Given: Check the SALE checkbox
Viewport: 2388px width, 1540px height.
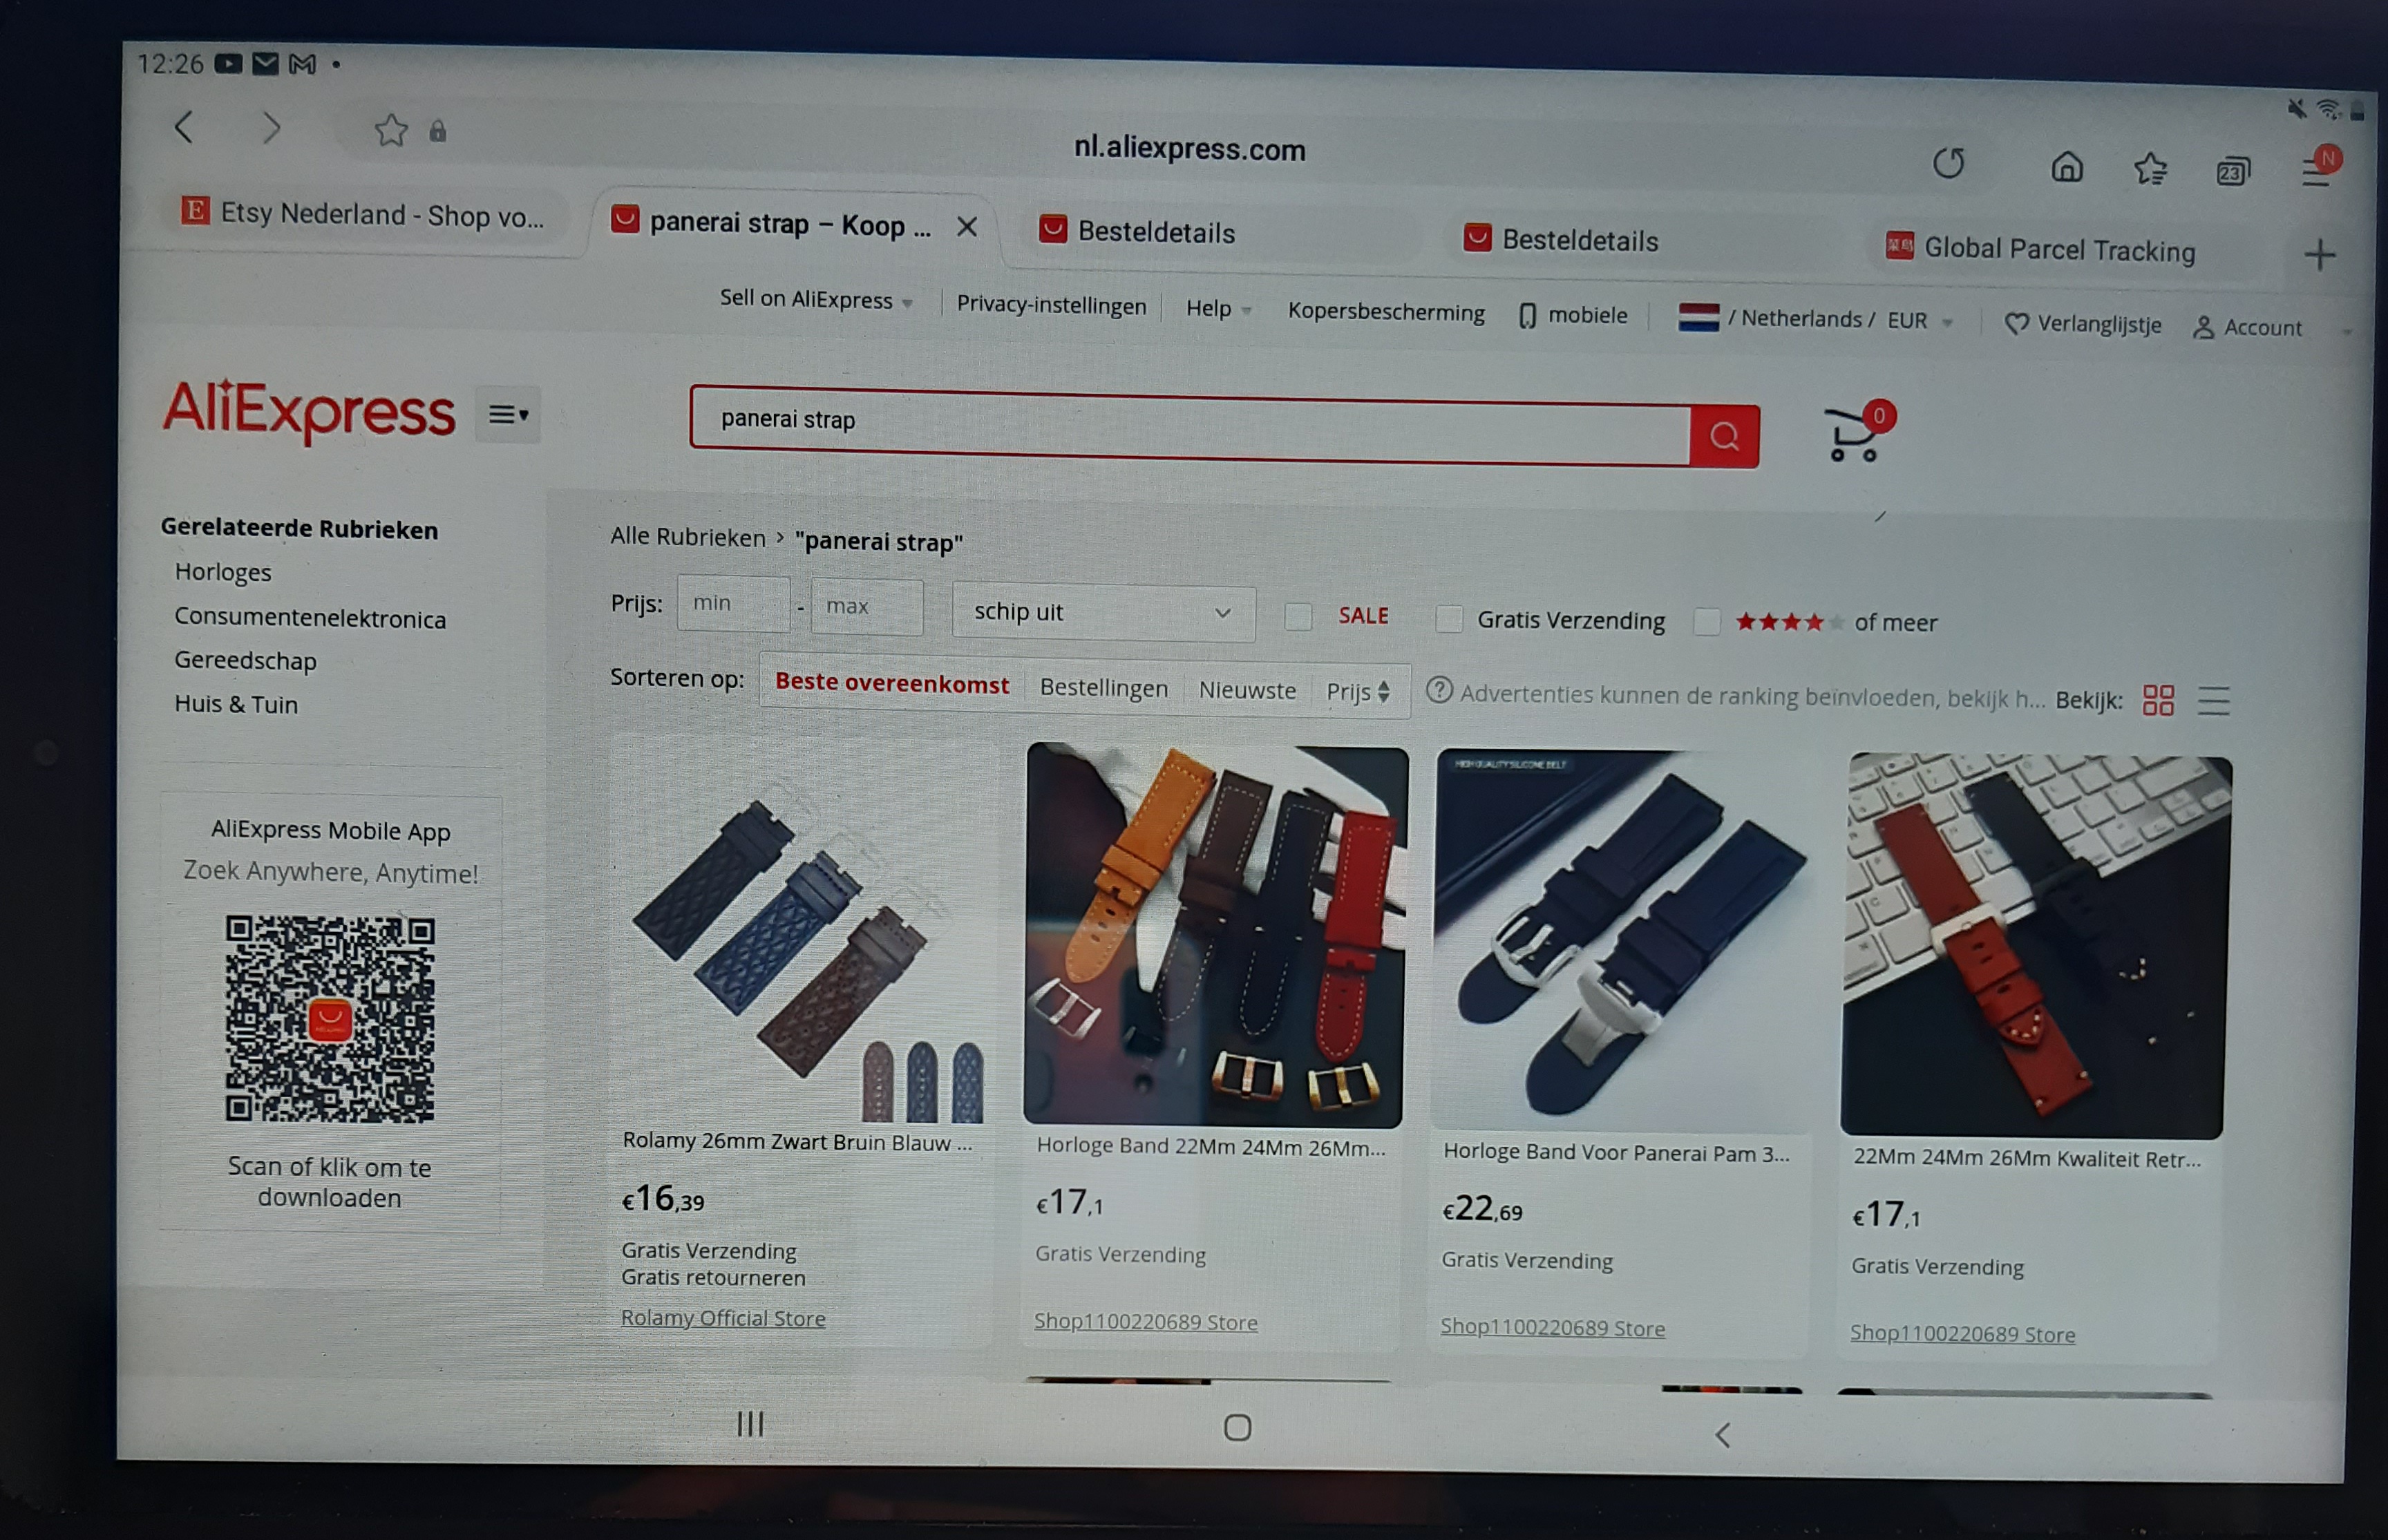Looking at the screenshot, I should [1298, 616].
